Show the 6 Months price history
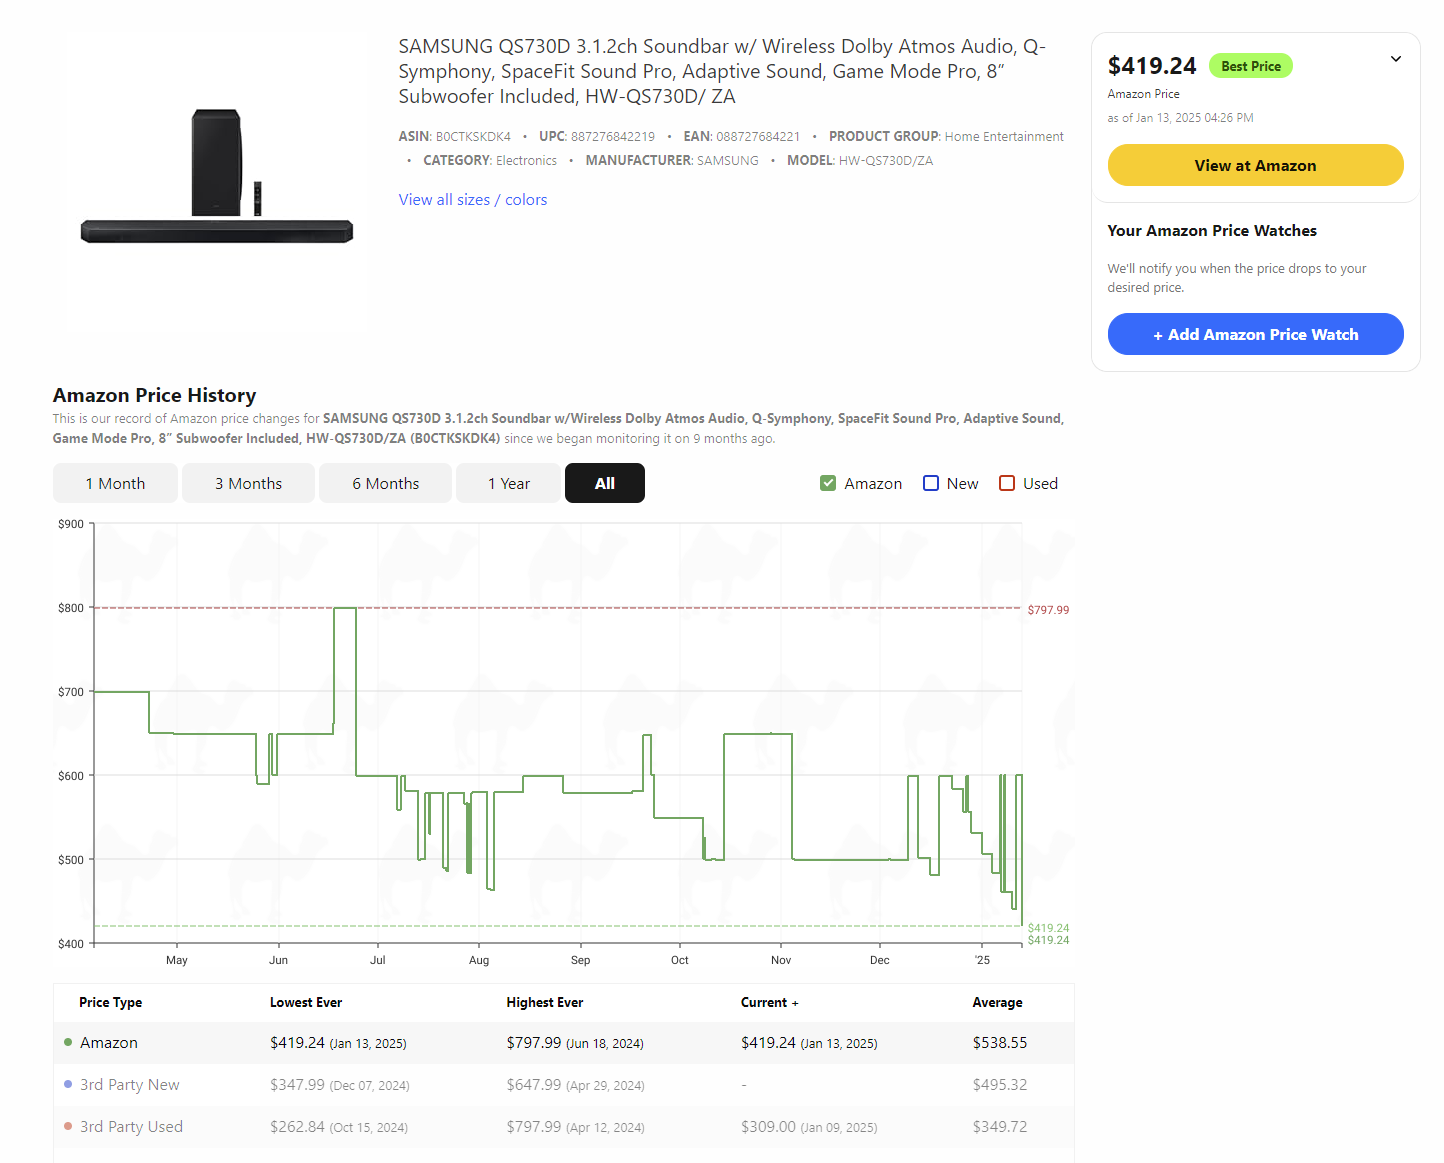 pos(385,483)
